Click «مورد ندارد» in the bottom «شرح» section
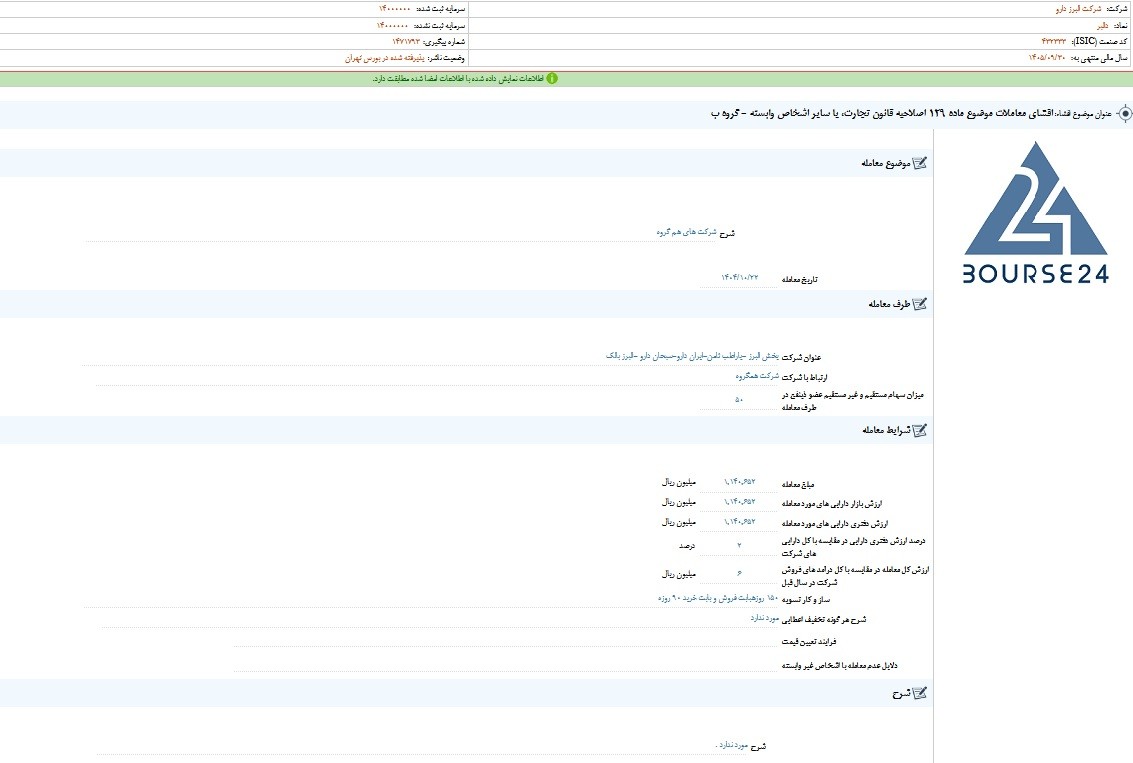The image size is (1133, 763). point(733,745)
